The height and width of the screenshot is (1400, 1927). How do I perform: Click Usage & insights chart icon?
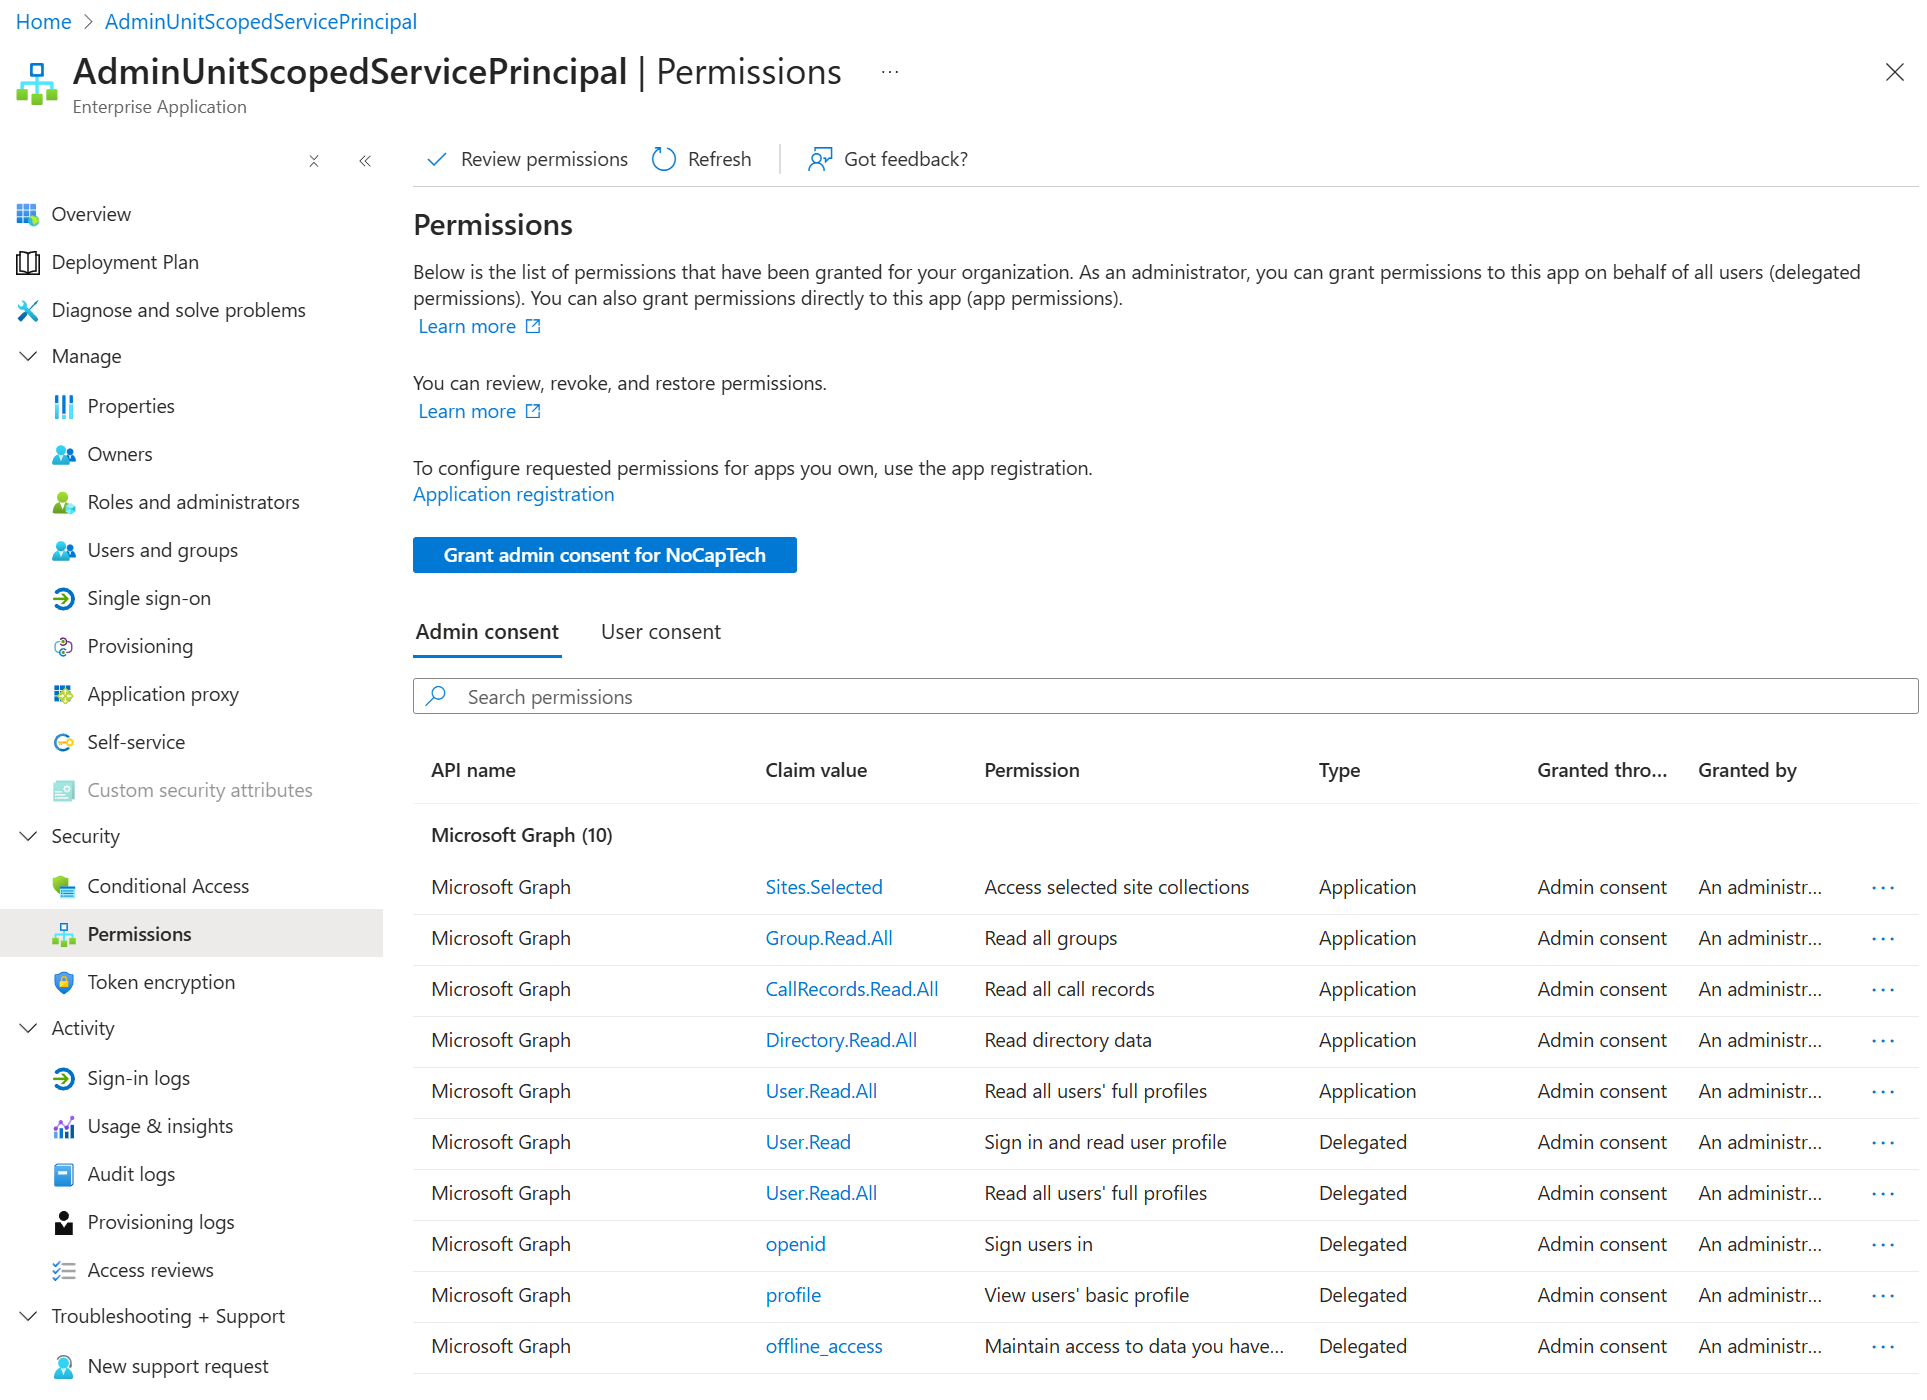click(x=64, y=1126)
